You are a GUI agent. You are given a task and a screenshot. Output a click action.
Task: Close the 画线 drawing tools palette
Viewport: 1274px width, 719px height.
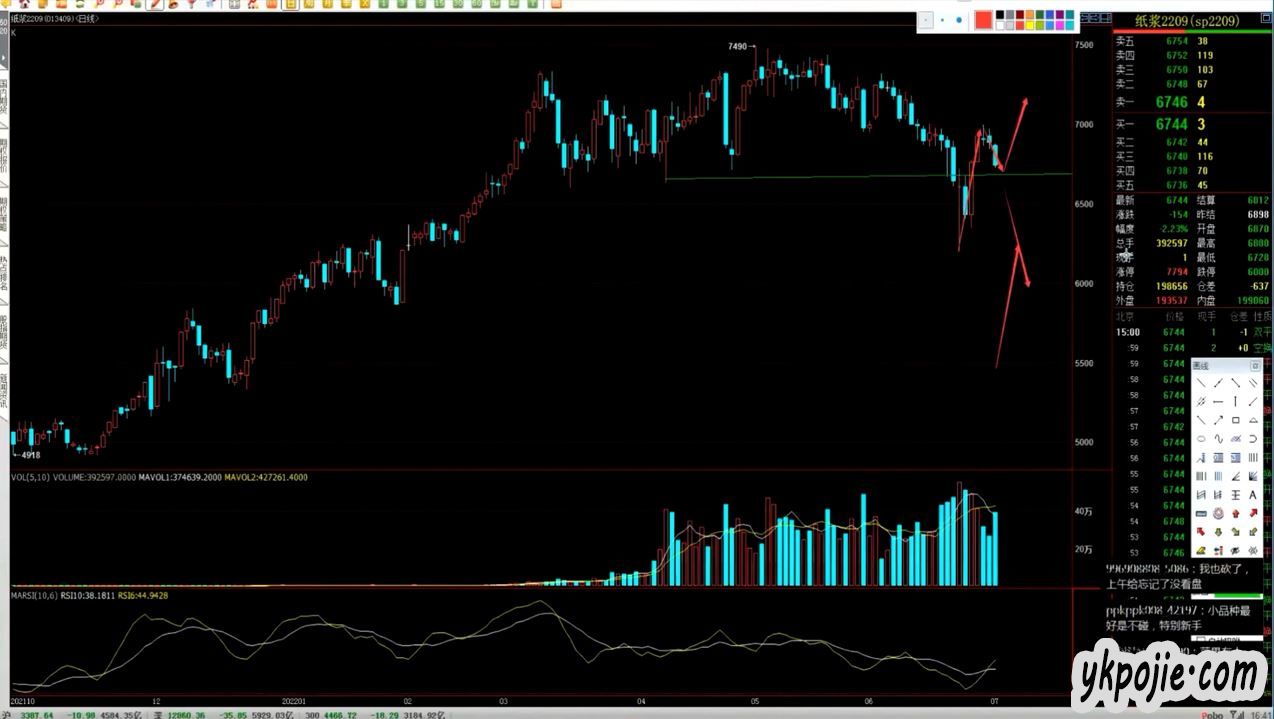pos(1255,366)
